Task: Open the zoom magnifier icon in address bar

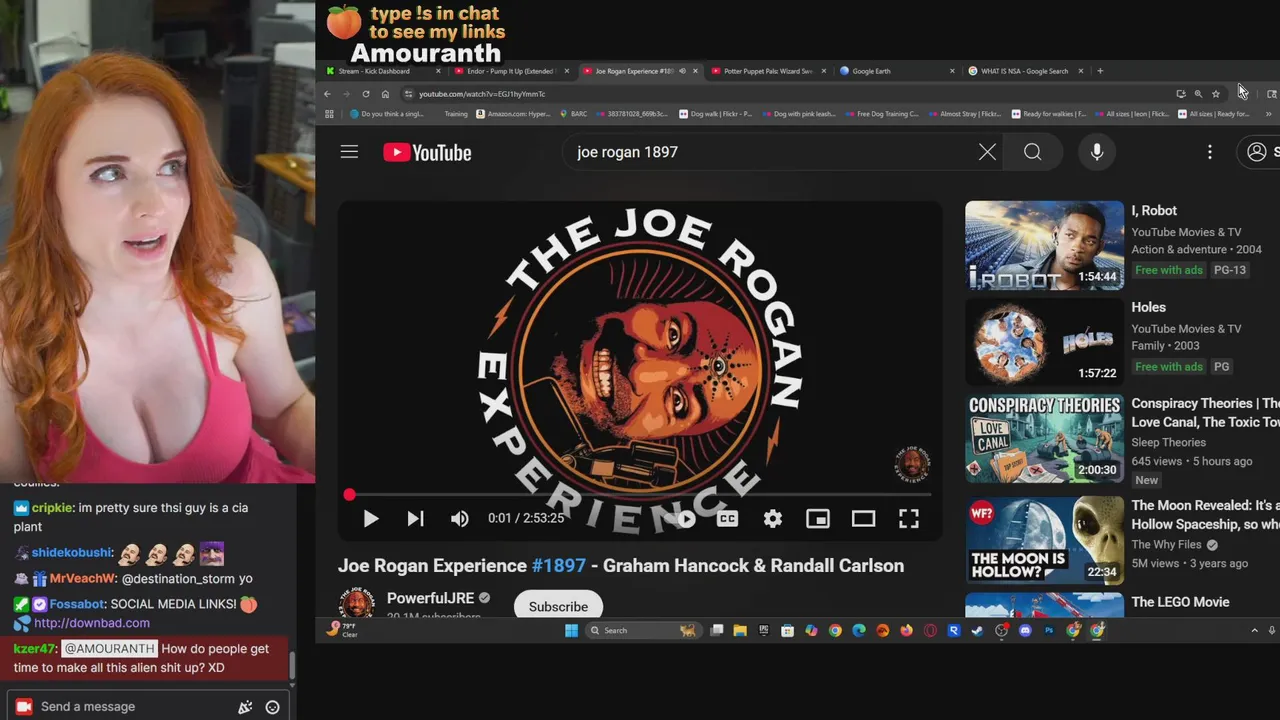Action: pos(1198,94)
